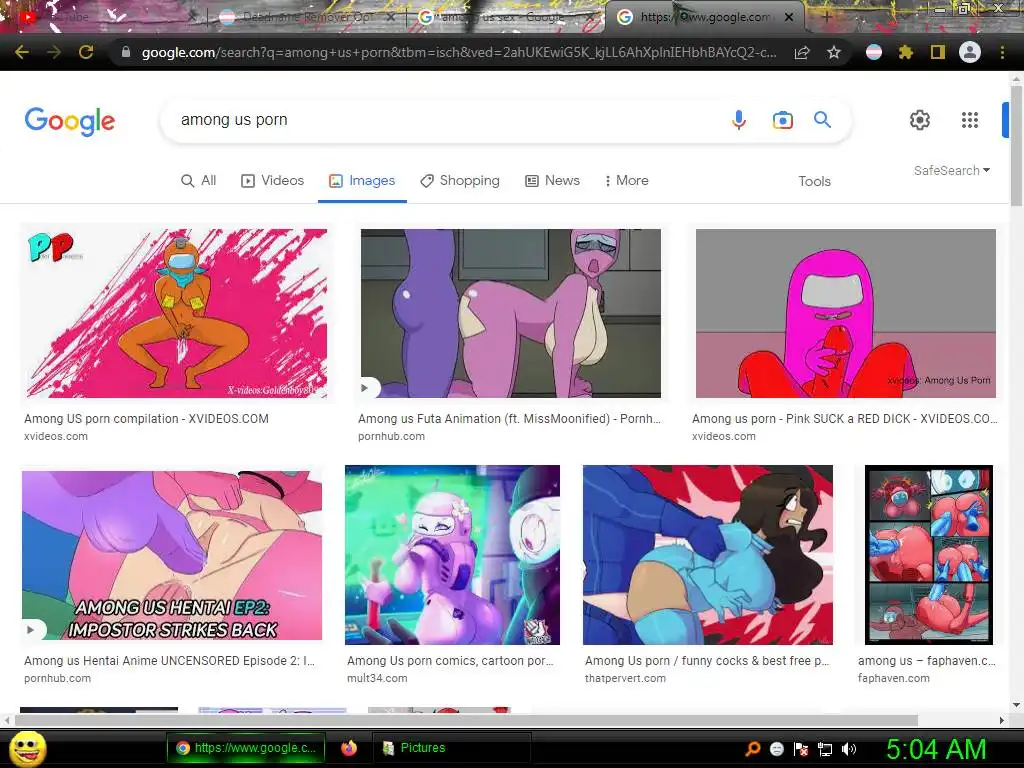Start voice search with microphone icon
This screenshot has width=1024, height=768.
pyautogui.click(x=739, y=120)
